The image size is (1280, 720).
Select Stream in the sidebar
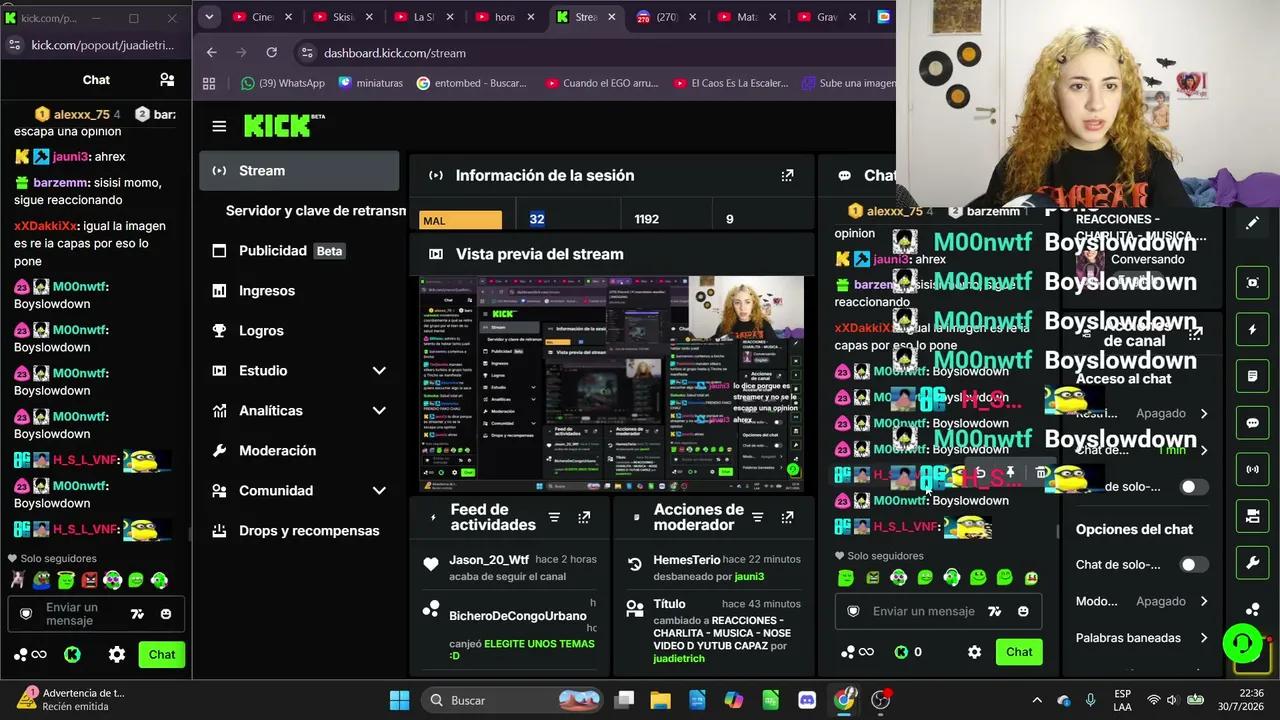[x=299, y=171]
